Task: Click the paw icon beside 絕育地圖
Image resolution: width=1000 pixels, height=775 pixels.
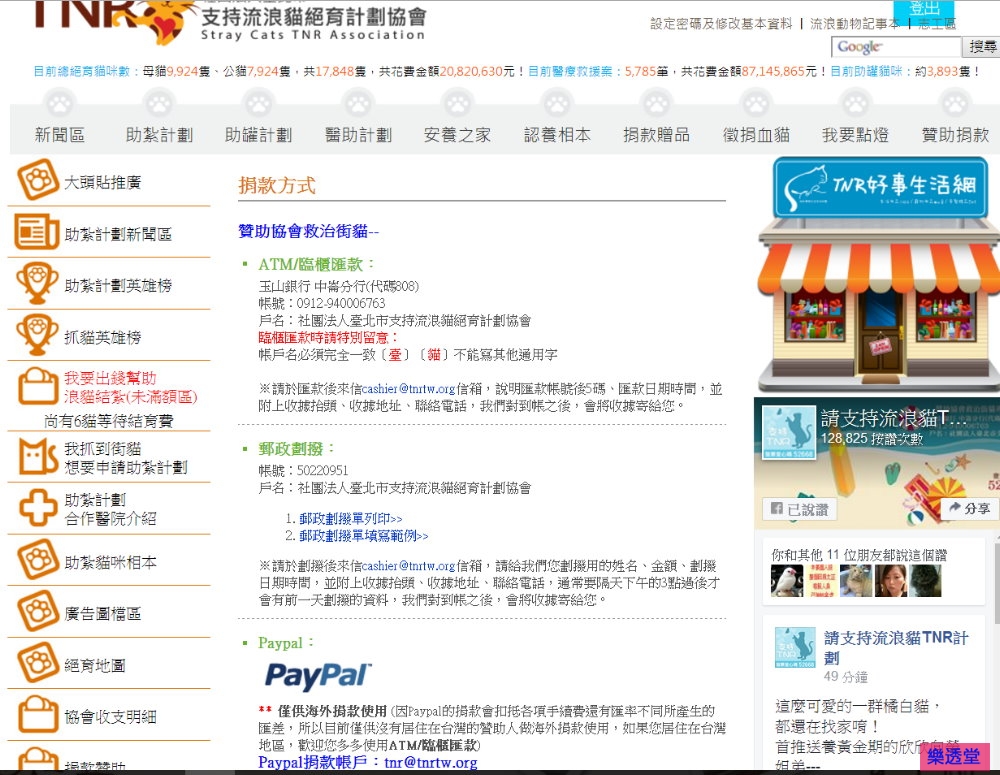Action: pyautogui.click(x=37, y=664)
